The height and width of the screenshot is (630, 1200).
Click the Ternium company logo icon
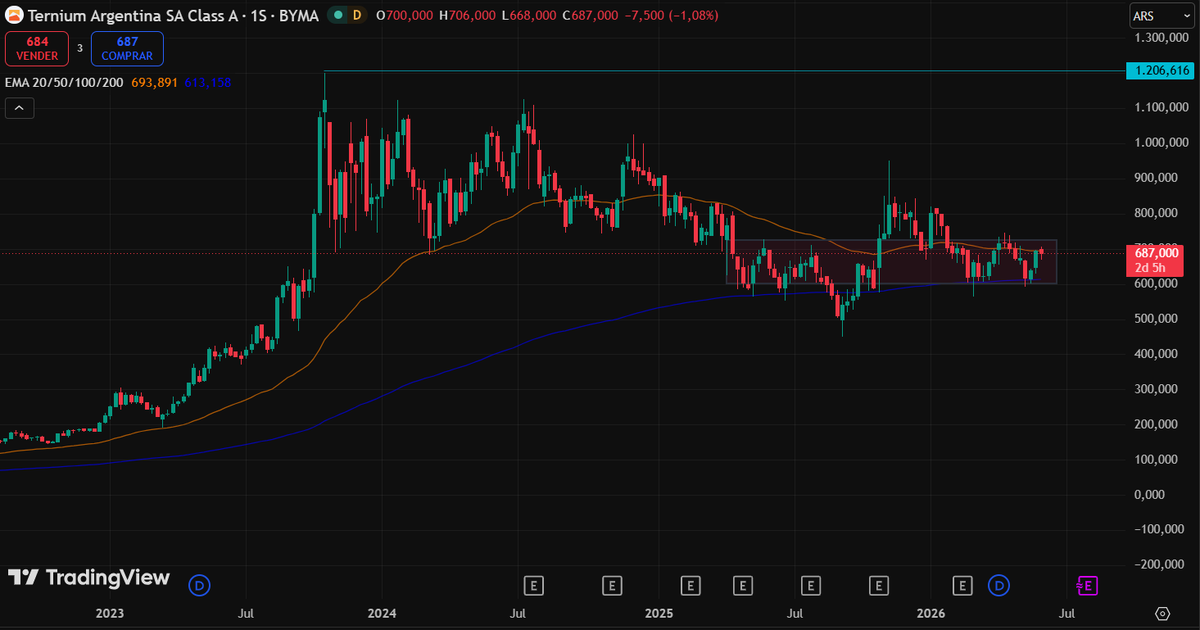coord(14,15)
